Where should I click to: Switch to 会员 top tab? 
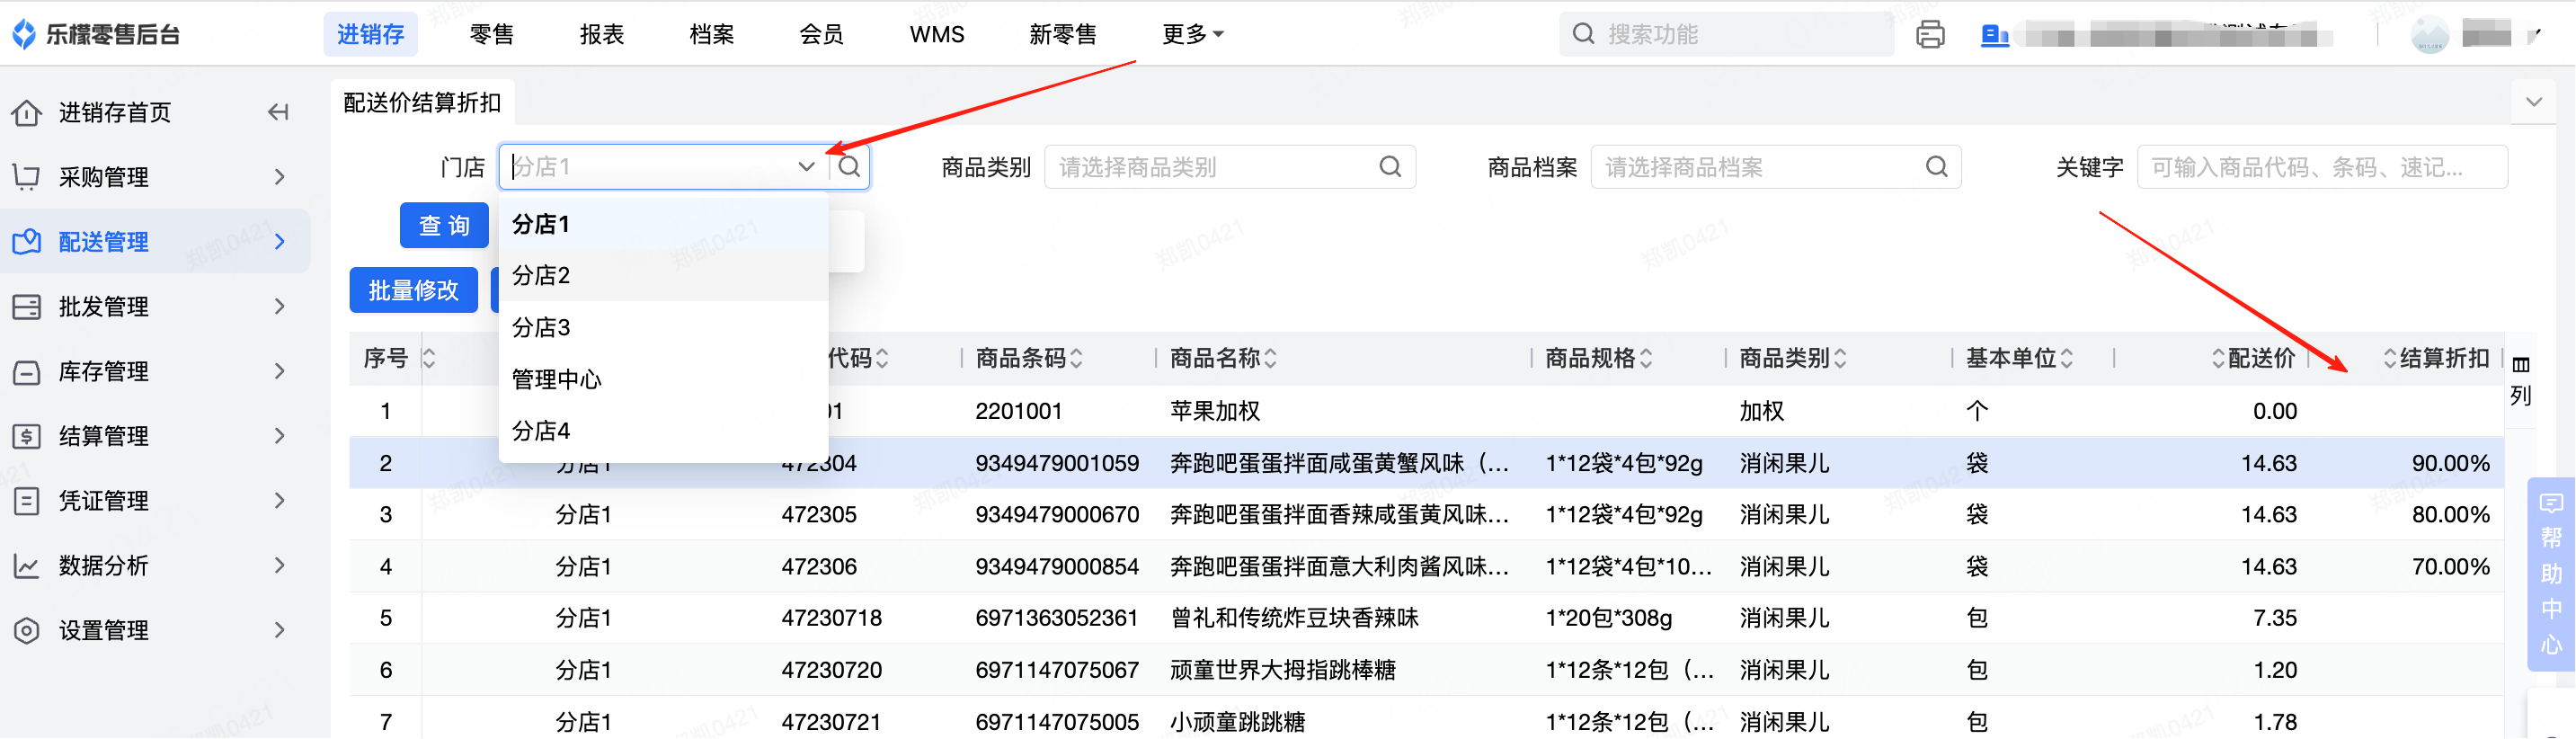click(x=821, y=34)
